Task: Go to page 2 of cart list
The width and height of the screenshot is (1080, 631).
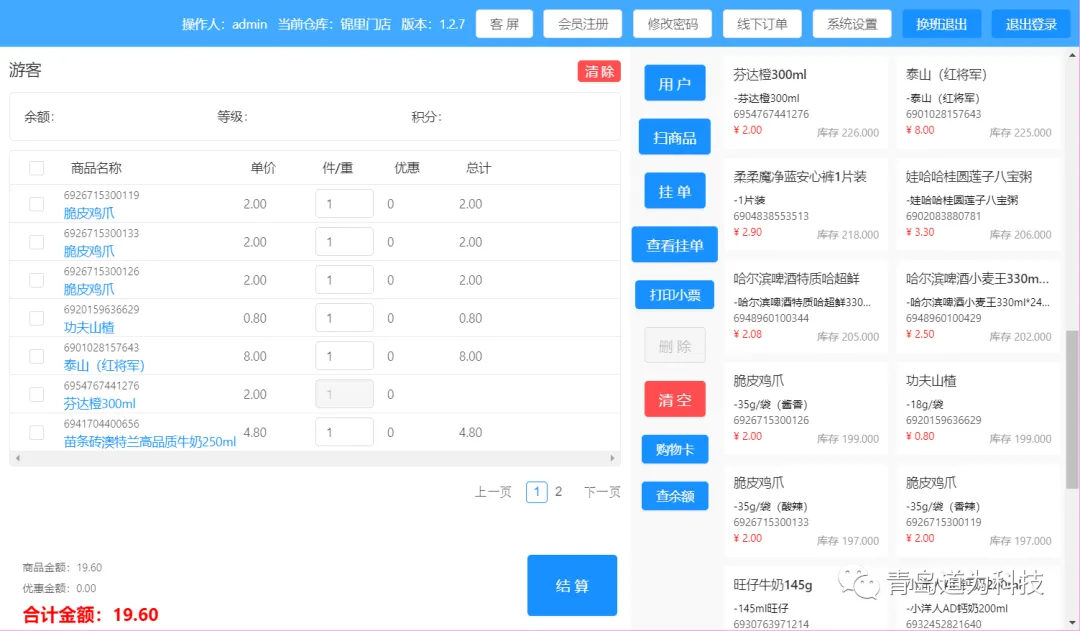Action: click(559, 492)
